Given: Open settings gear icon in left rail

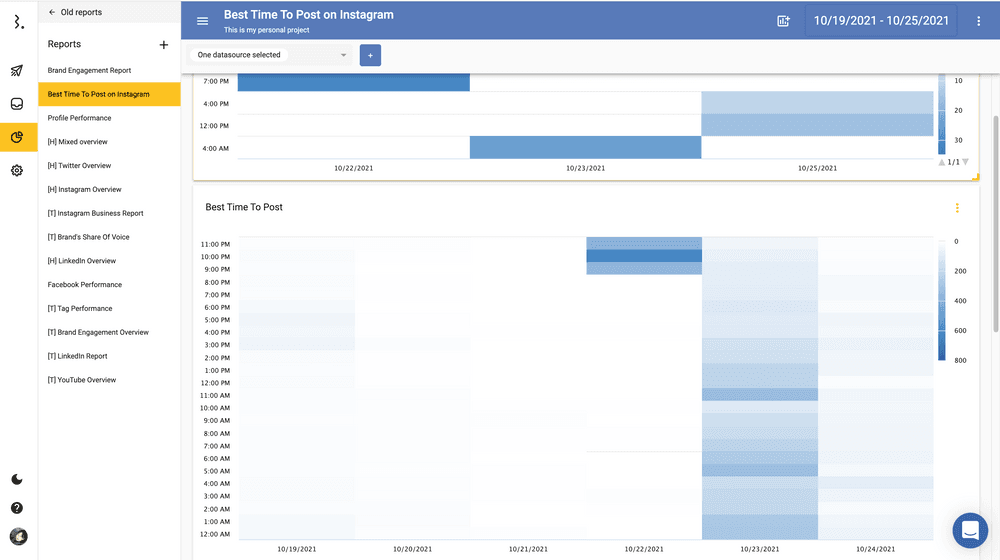Looking at the screenshot, I should tap(17, 171).
